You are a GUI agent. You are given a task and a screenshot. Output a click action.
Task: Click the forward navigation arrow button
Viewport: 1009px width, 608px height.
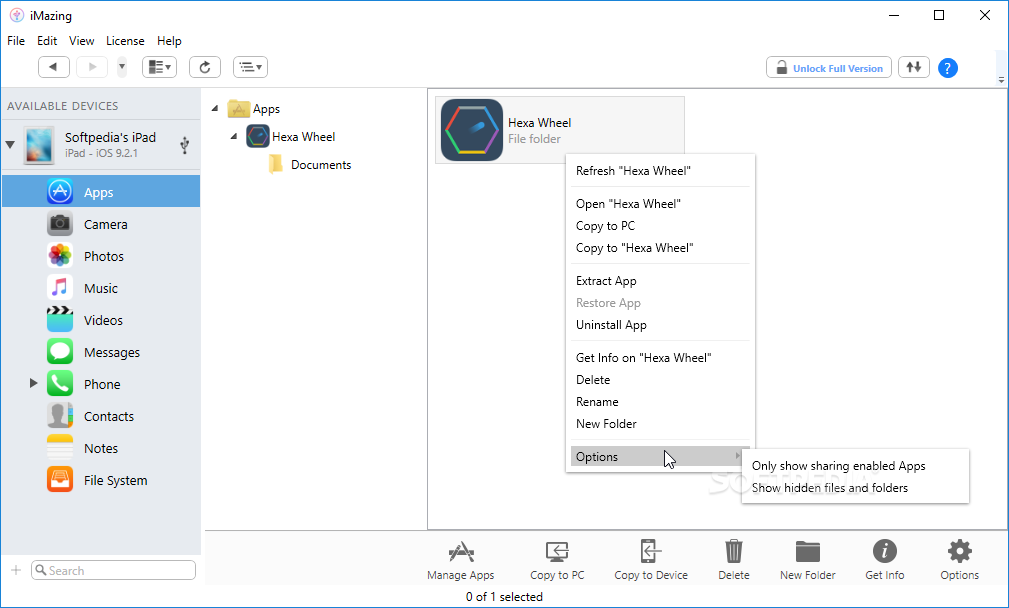(x=92, y=67)
